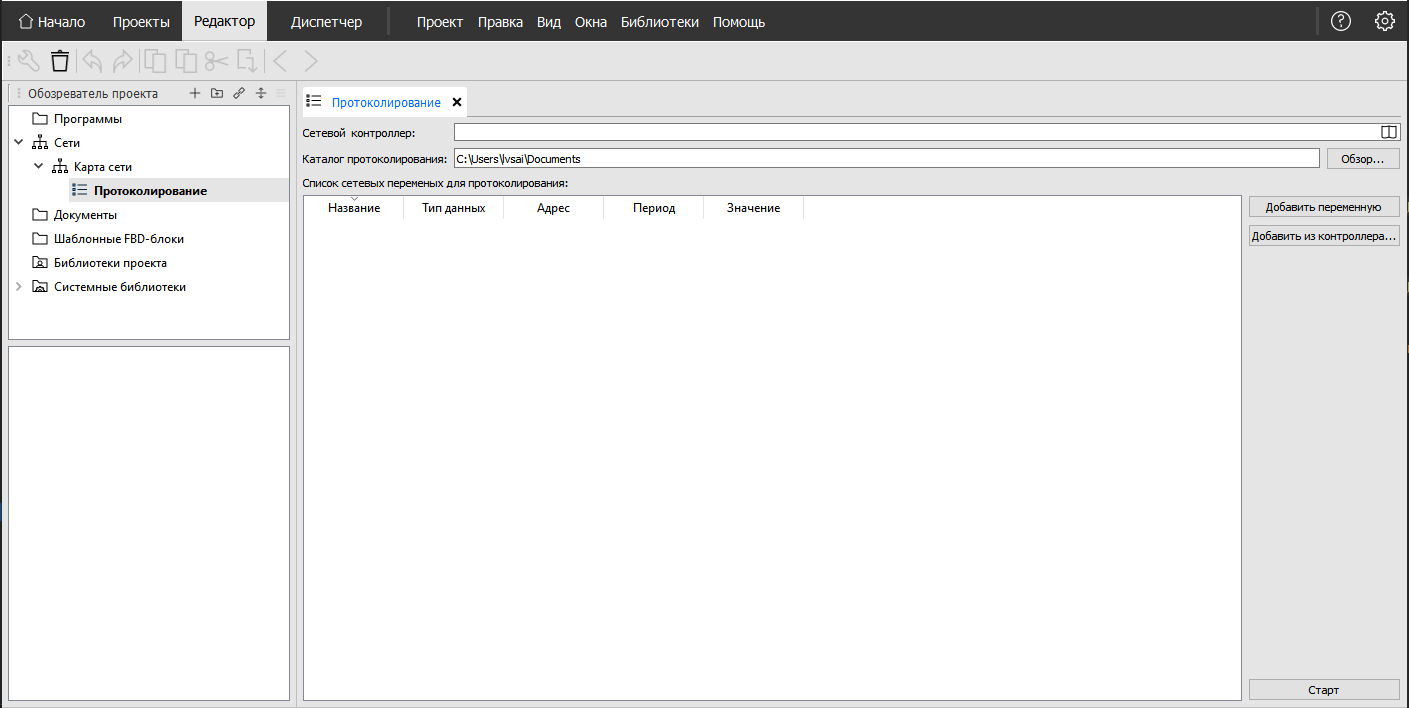Click the plus icon in project explorer
Viewport: 1409px width, 708px height.
195,93
